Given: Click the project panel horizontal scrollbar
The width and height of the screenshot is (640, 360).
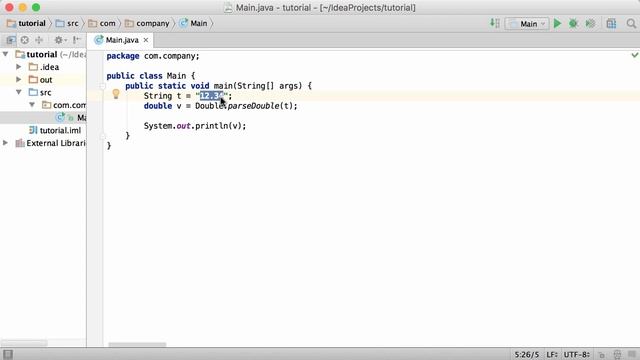Looking at the screenshot, I should pyautogui.click(x=24, y=343).
